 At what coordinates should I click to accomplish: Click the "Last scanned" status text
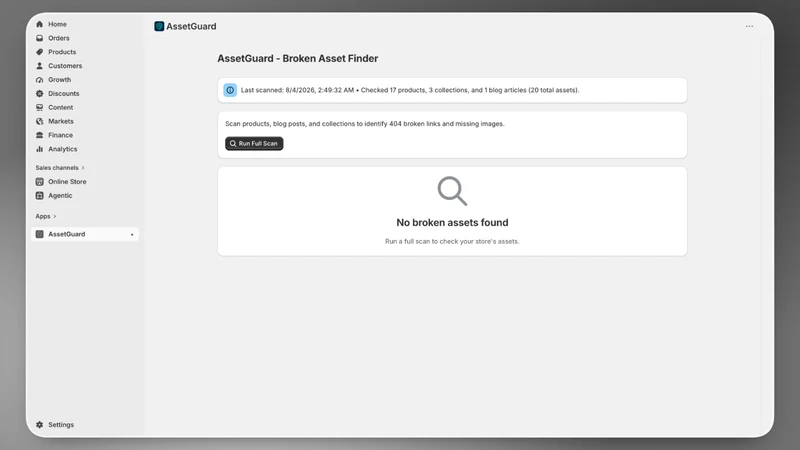tap(410, 90)
